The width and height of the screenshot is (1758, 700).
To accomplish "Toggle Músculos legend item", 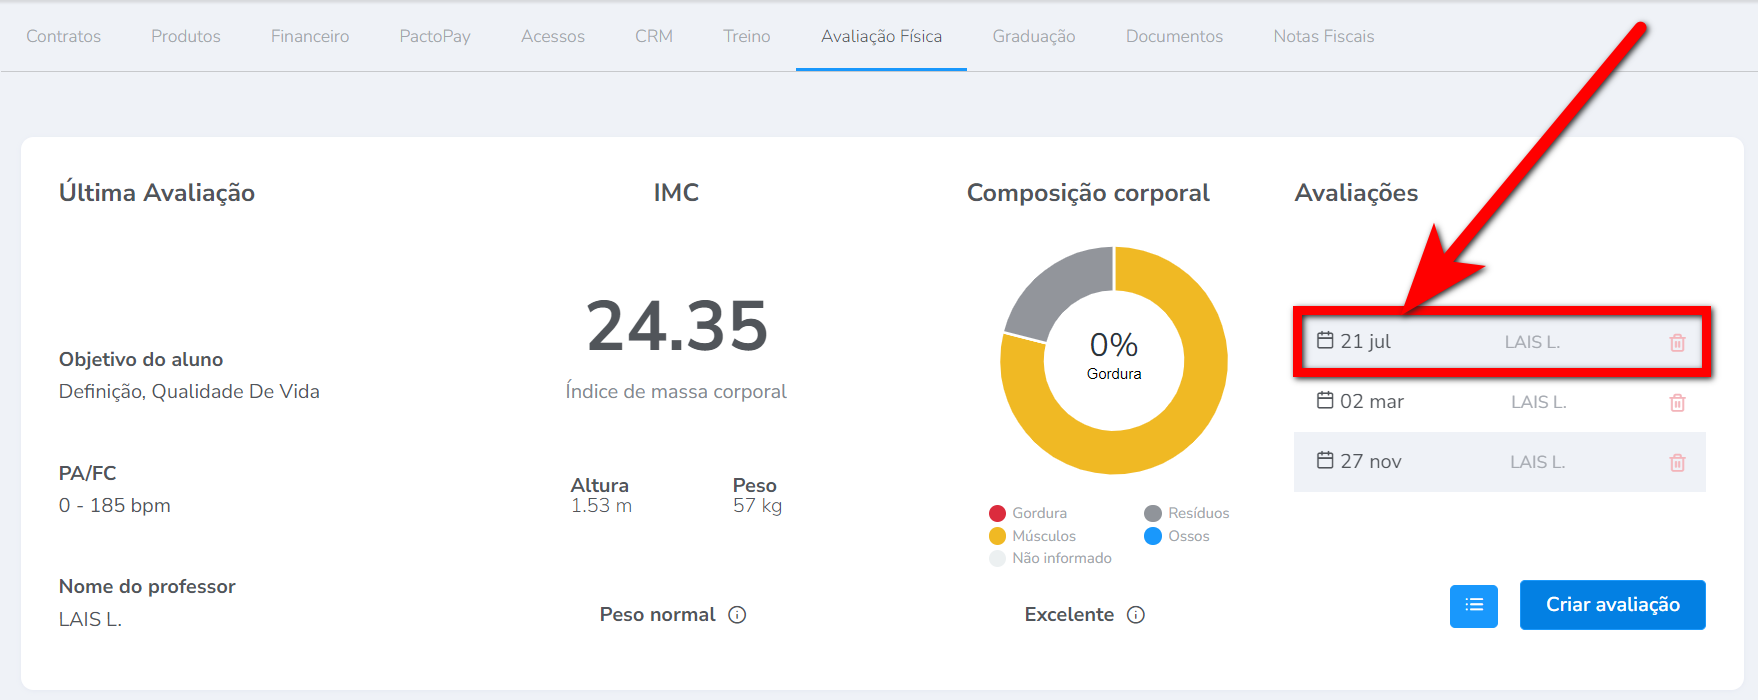I will coord(1032,536).
